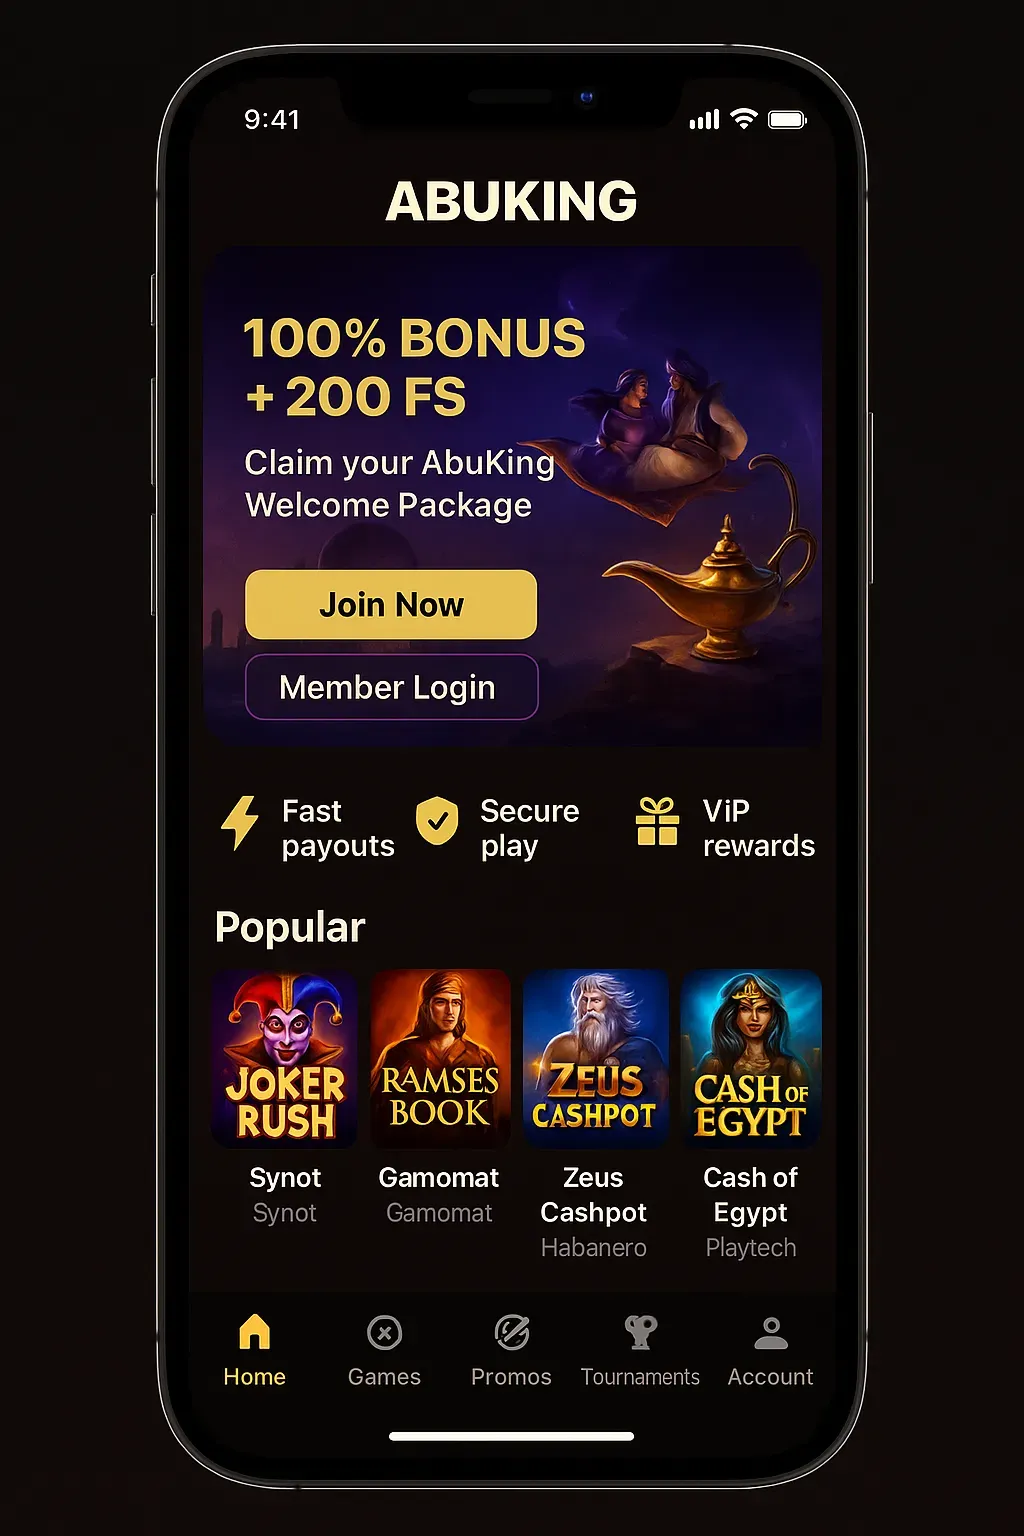Tap the Popular section heading

click(x=290, y=928)
